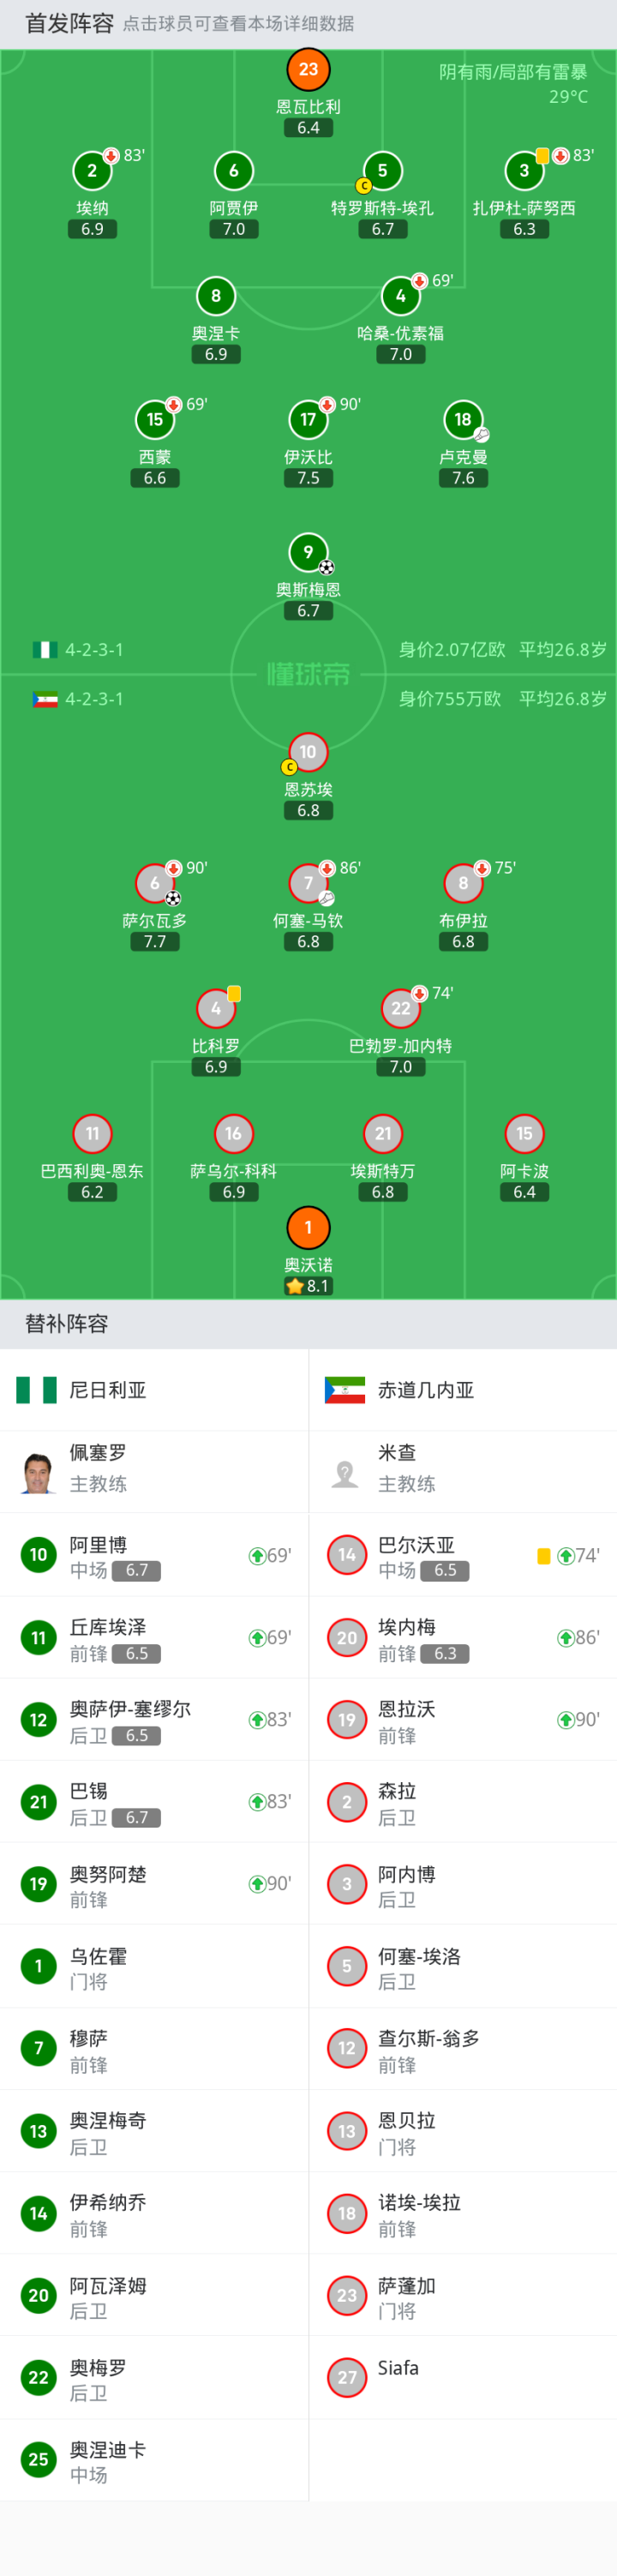
Task: Open Nigeria coach 佩塞罗 photo
Action: click(x=38, y=1472)
